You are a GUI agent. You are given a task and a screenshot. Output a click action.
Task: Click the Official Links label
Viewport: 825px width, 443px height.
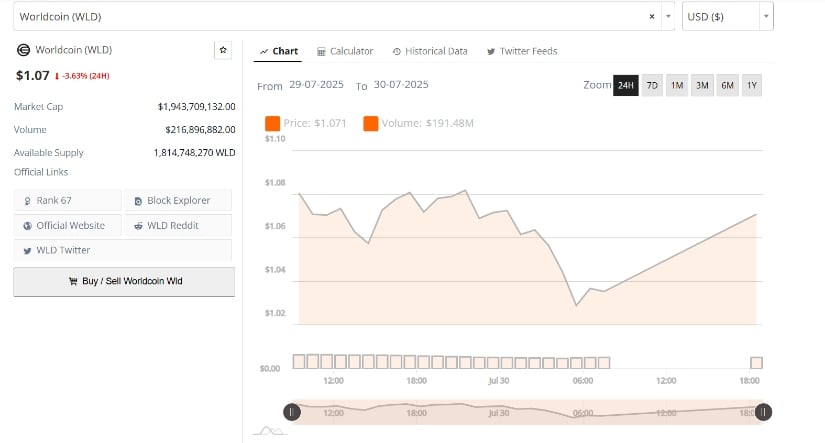tap(41, 172)
